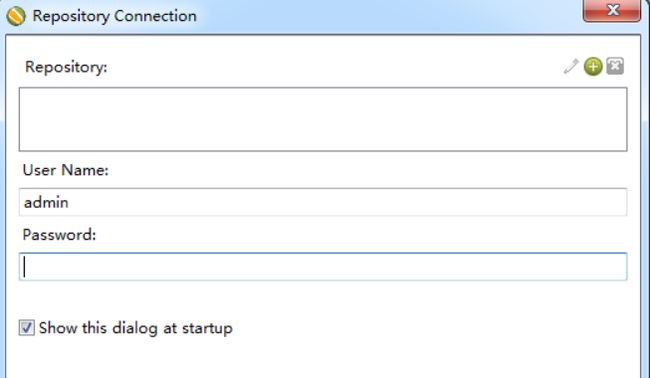Viewport: 650px width, 378px height.
Task: Click the 'Repository:' label
Action: 66,67
